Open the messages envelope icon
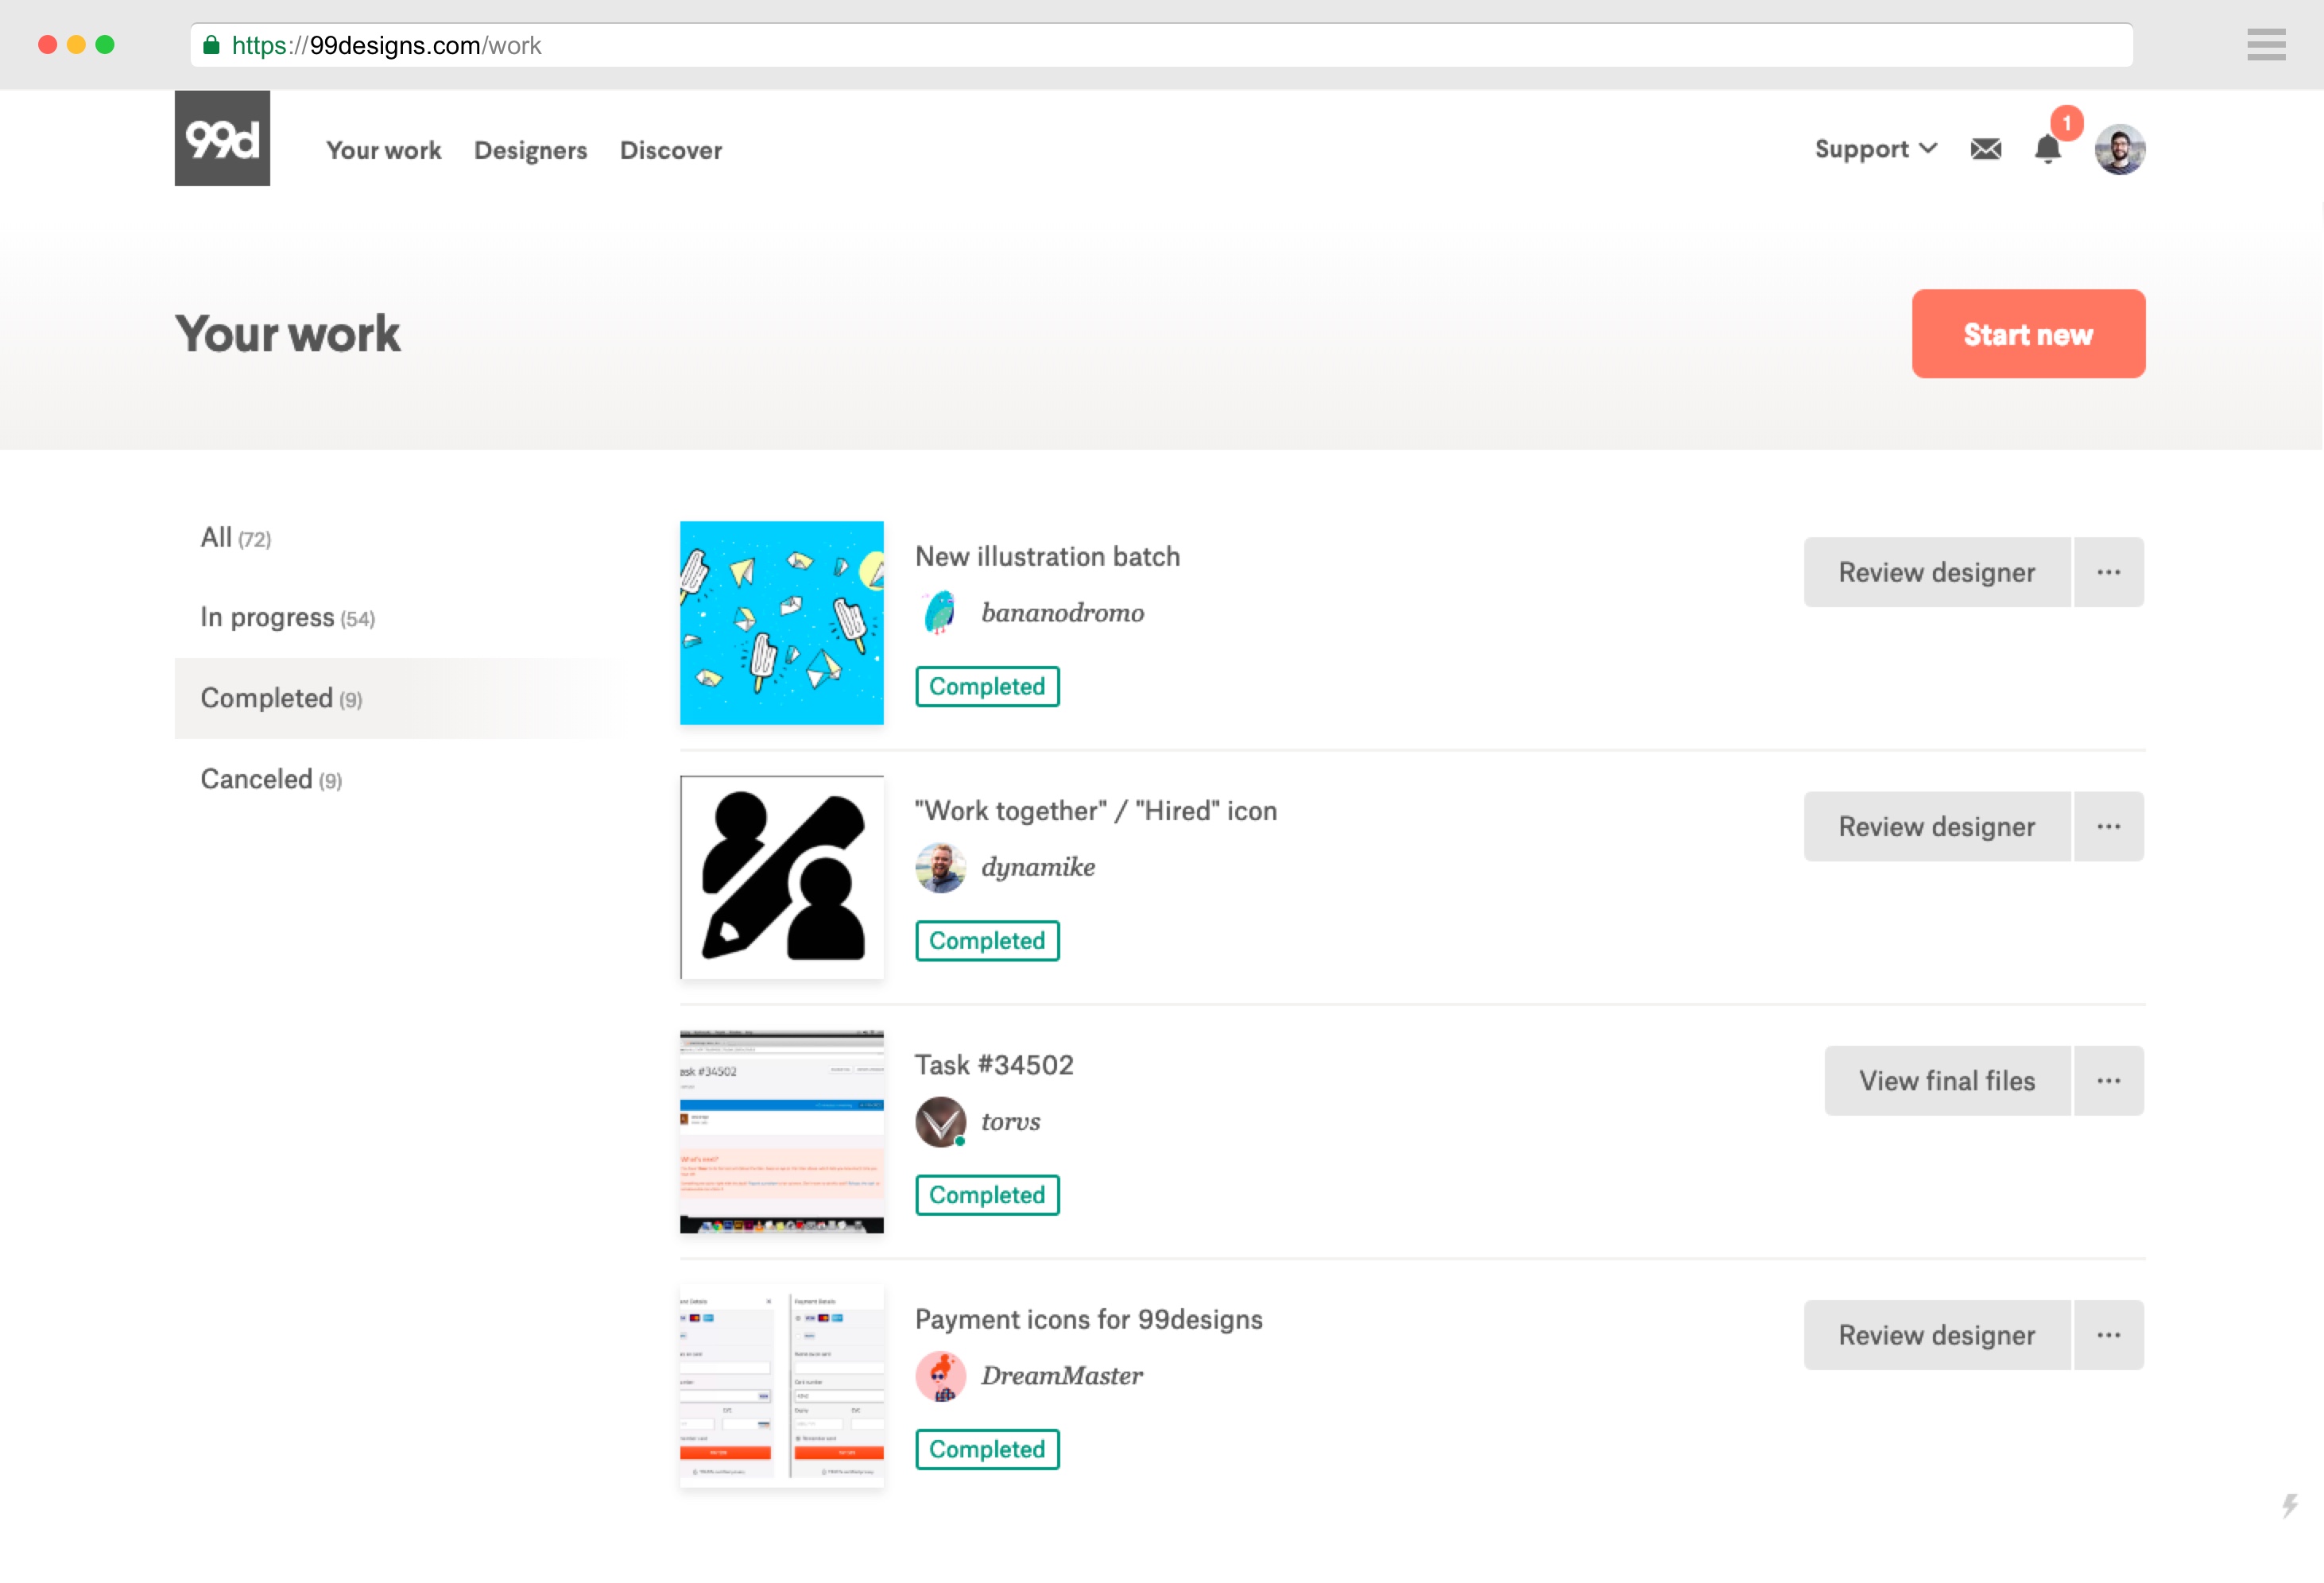Viewport: 2324px width, 1583px height. tap(1985, 149)
